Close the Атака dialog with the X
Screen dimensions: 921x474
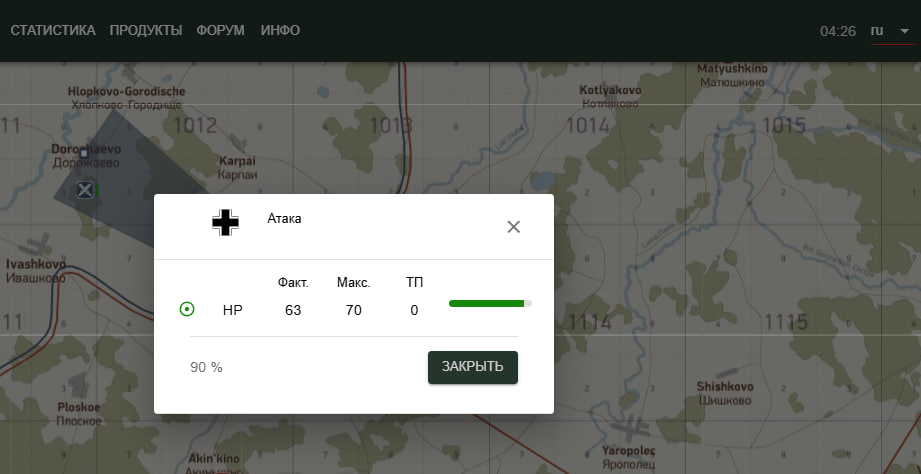pos(514,227)
